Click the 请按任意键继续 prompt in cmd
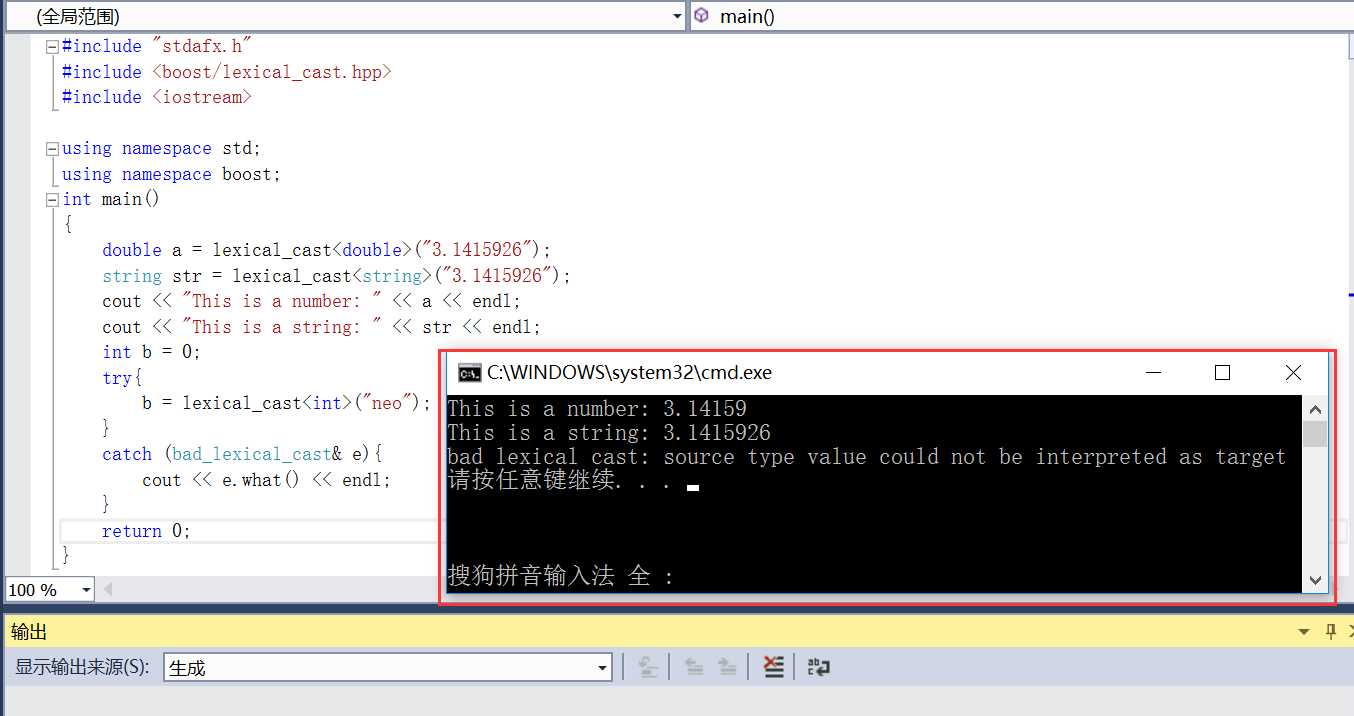 tap(559, 481)
